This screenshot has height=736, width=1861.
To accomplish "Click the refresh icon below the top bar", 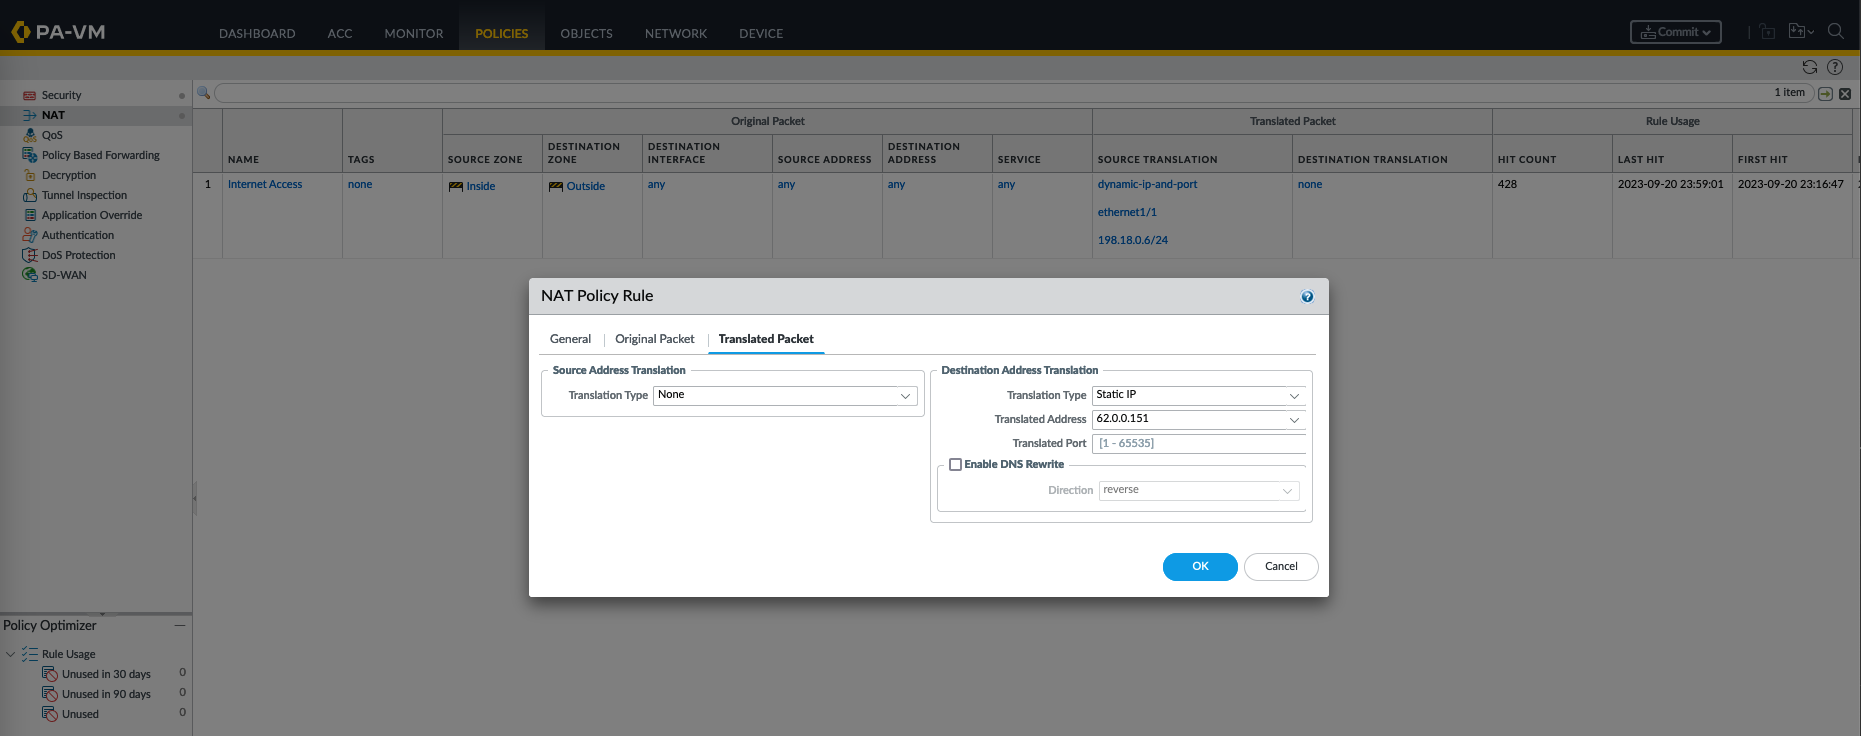I will pos(1809,67).
